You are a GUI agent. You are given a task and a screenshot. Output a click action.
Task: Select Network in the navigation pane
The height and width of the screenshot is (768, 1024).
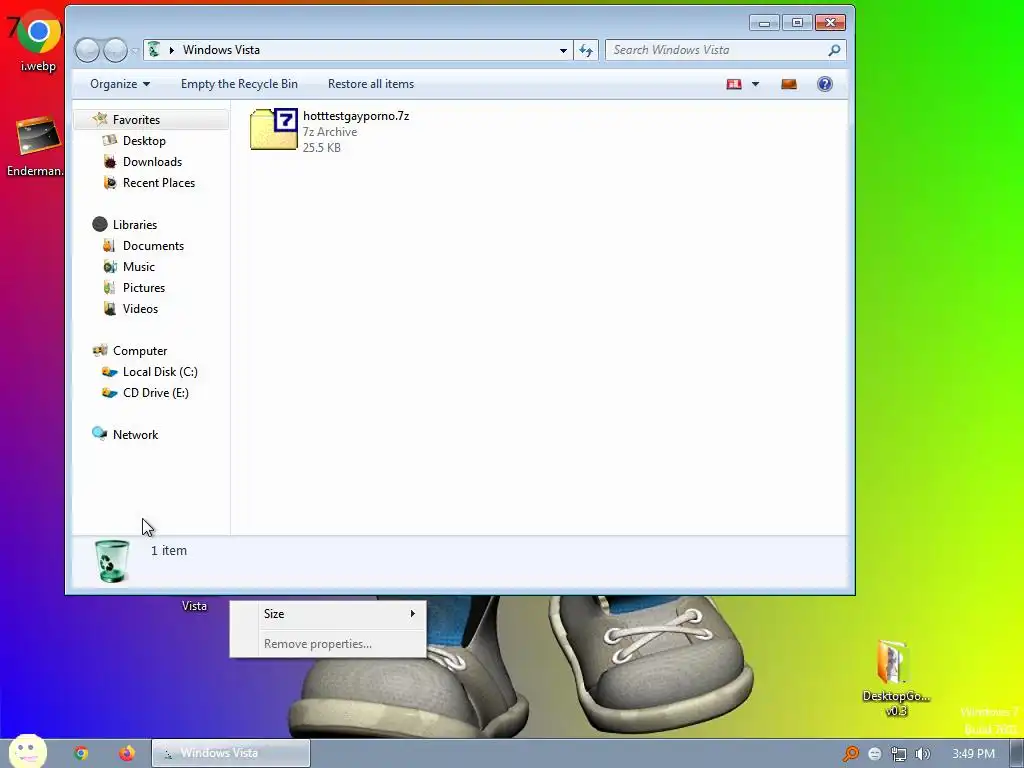click(x=135, y=434)
